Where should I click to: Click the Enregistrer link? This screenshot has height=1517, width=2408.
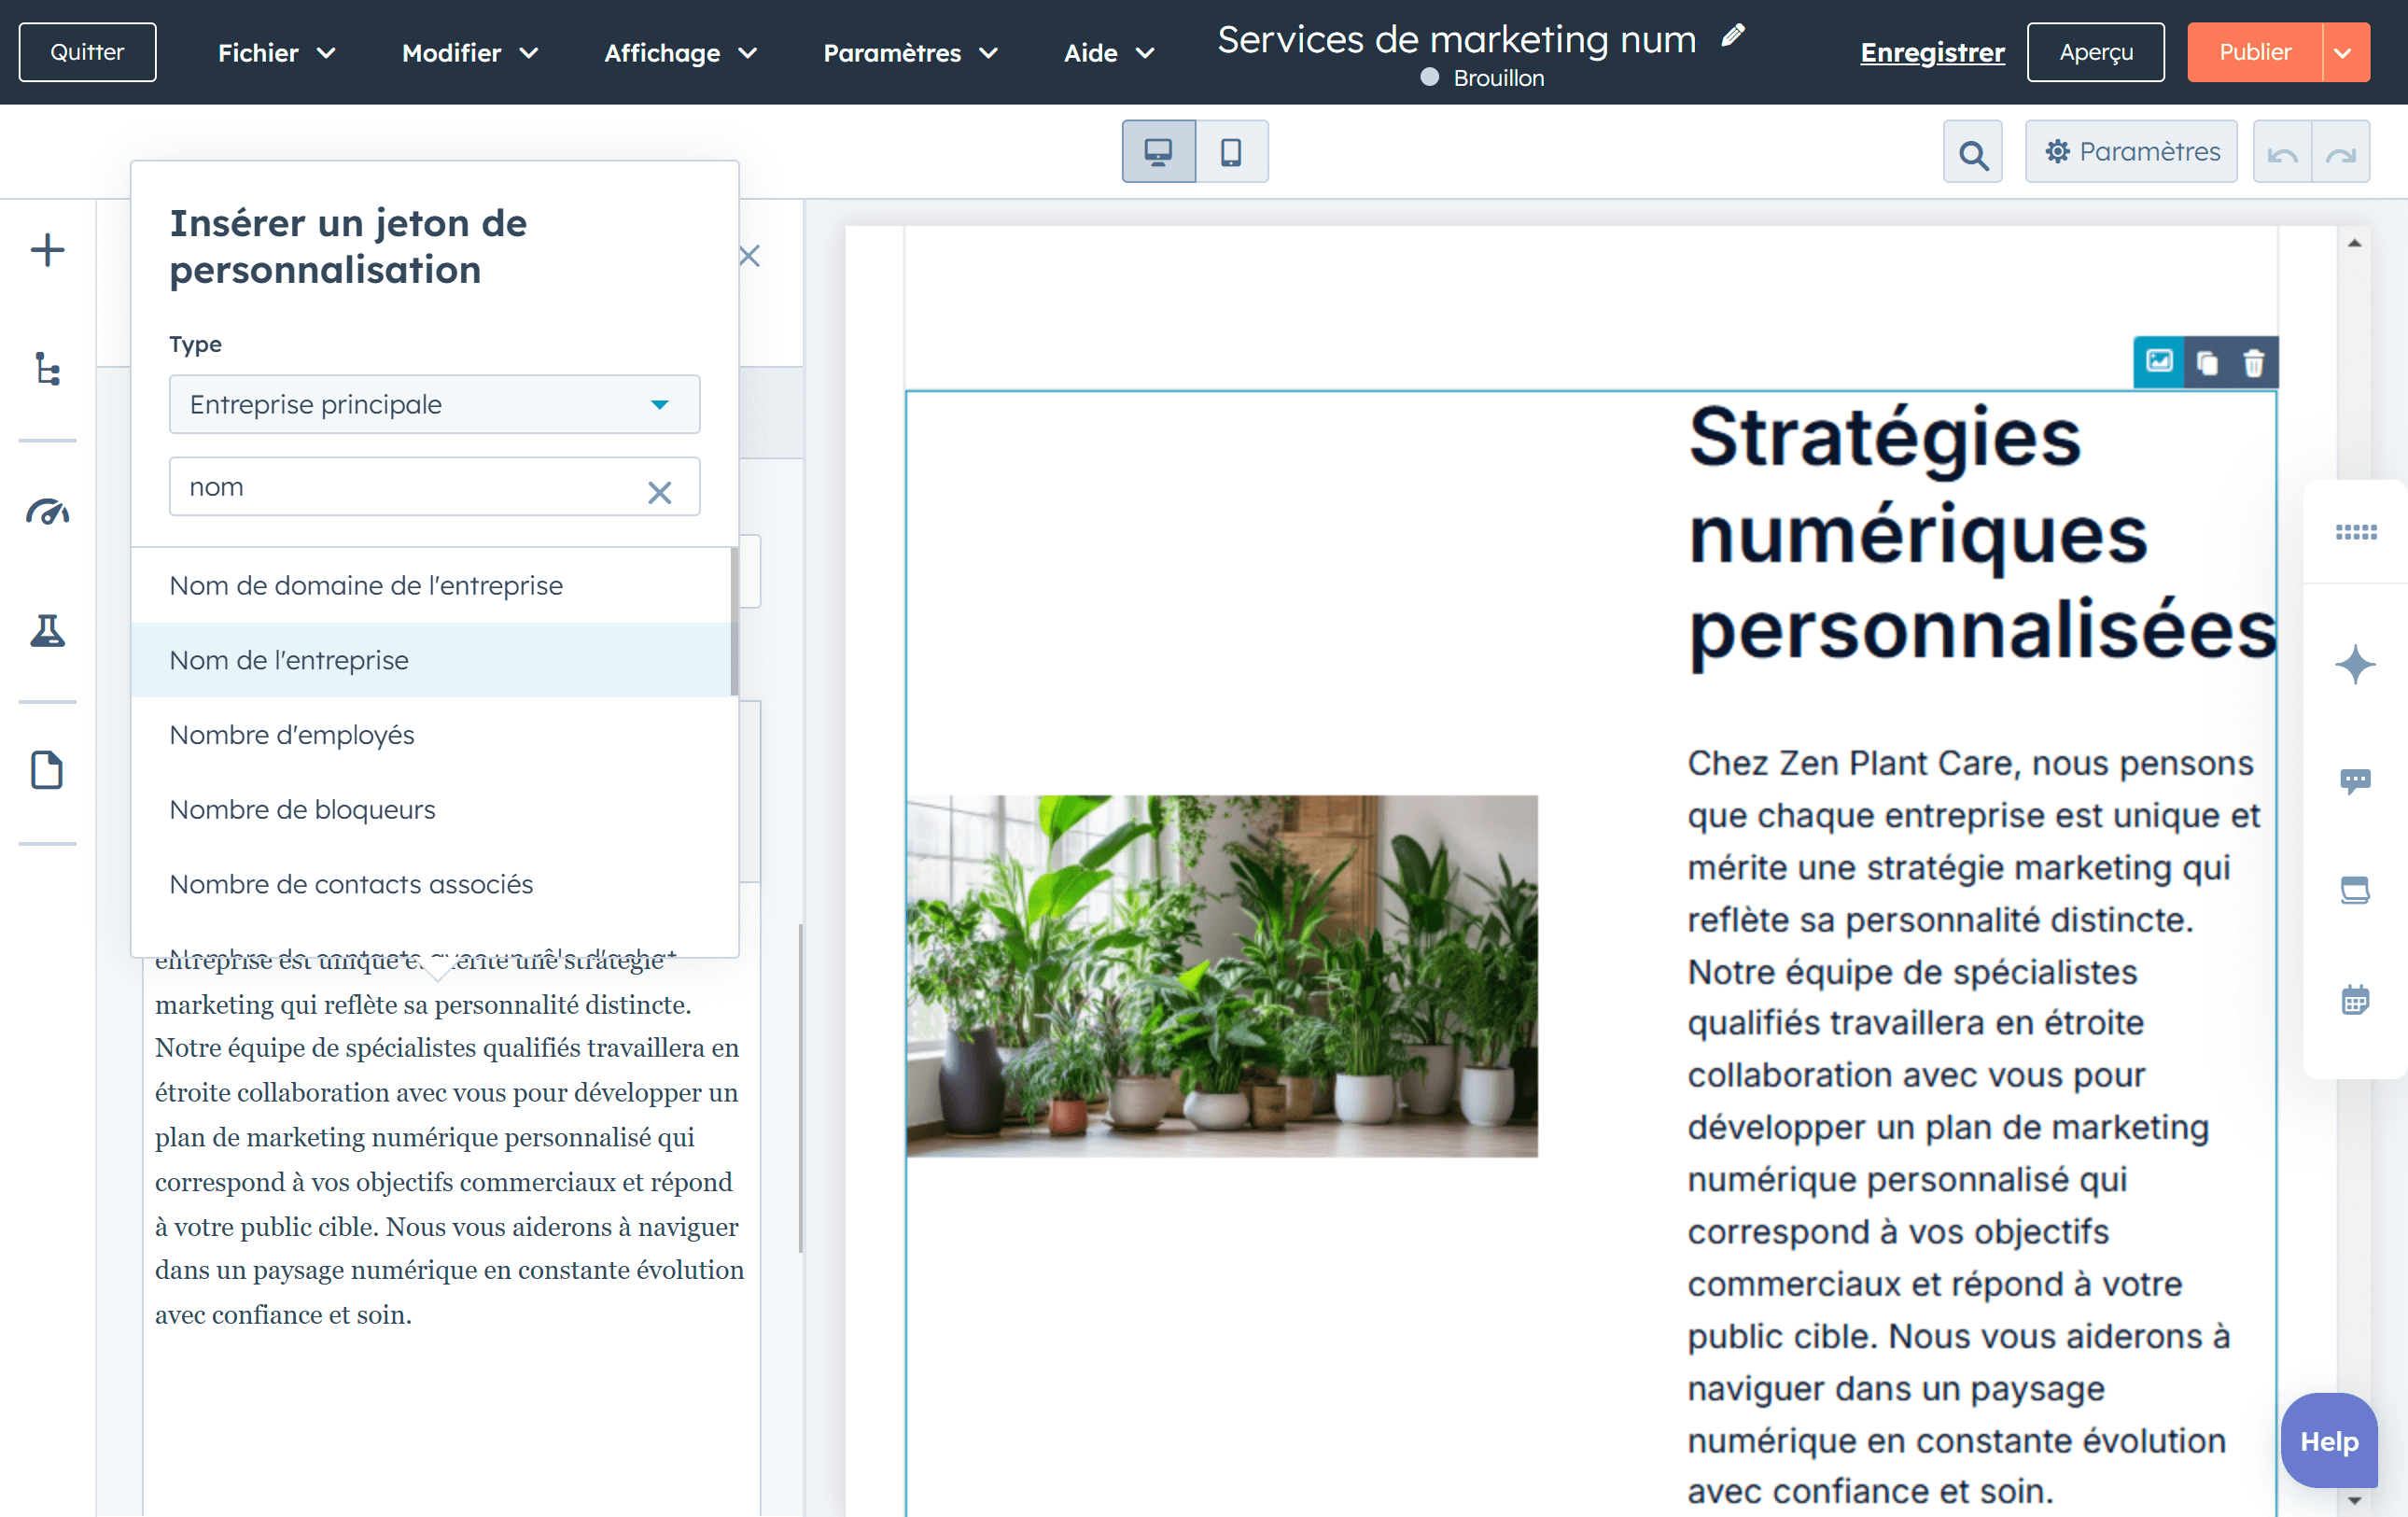point(1931,53)
